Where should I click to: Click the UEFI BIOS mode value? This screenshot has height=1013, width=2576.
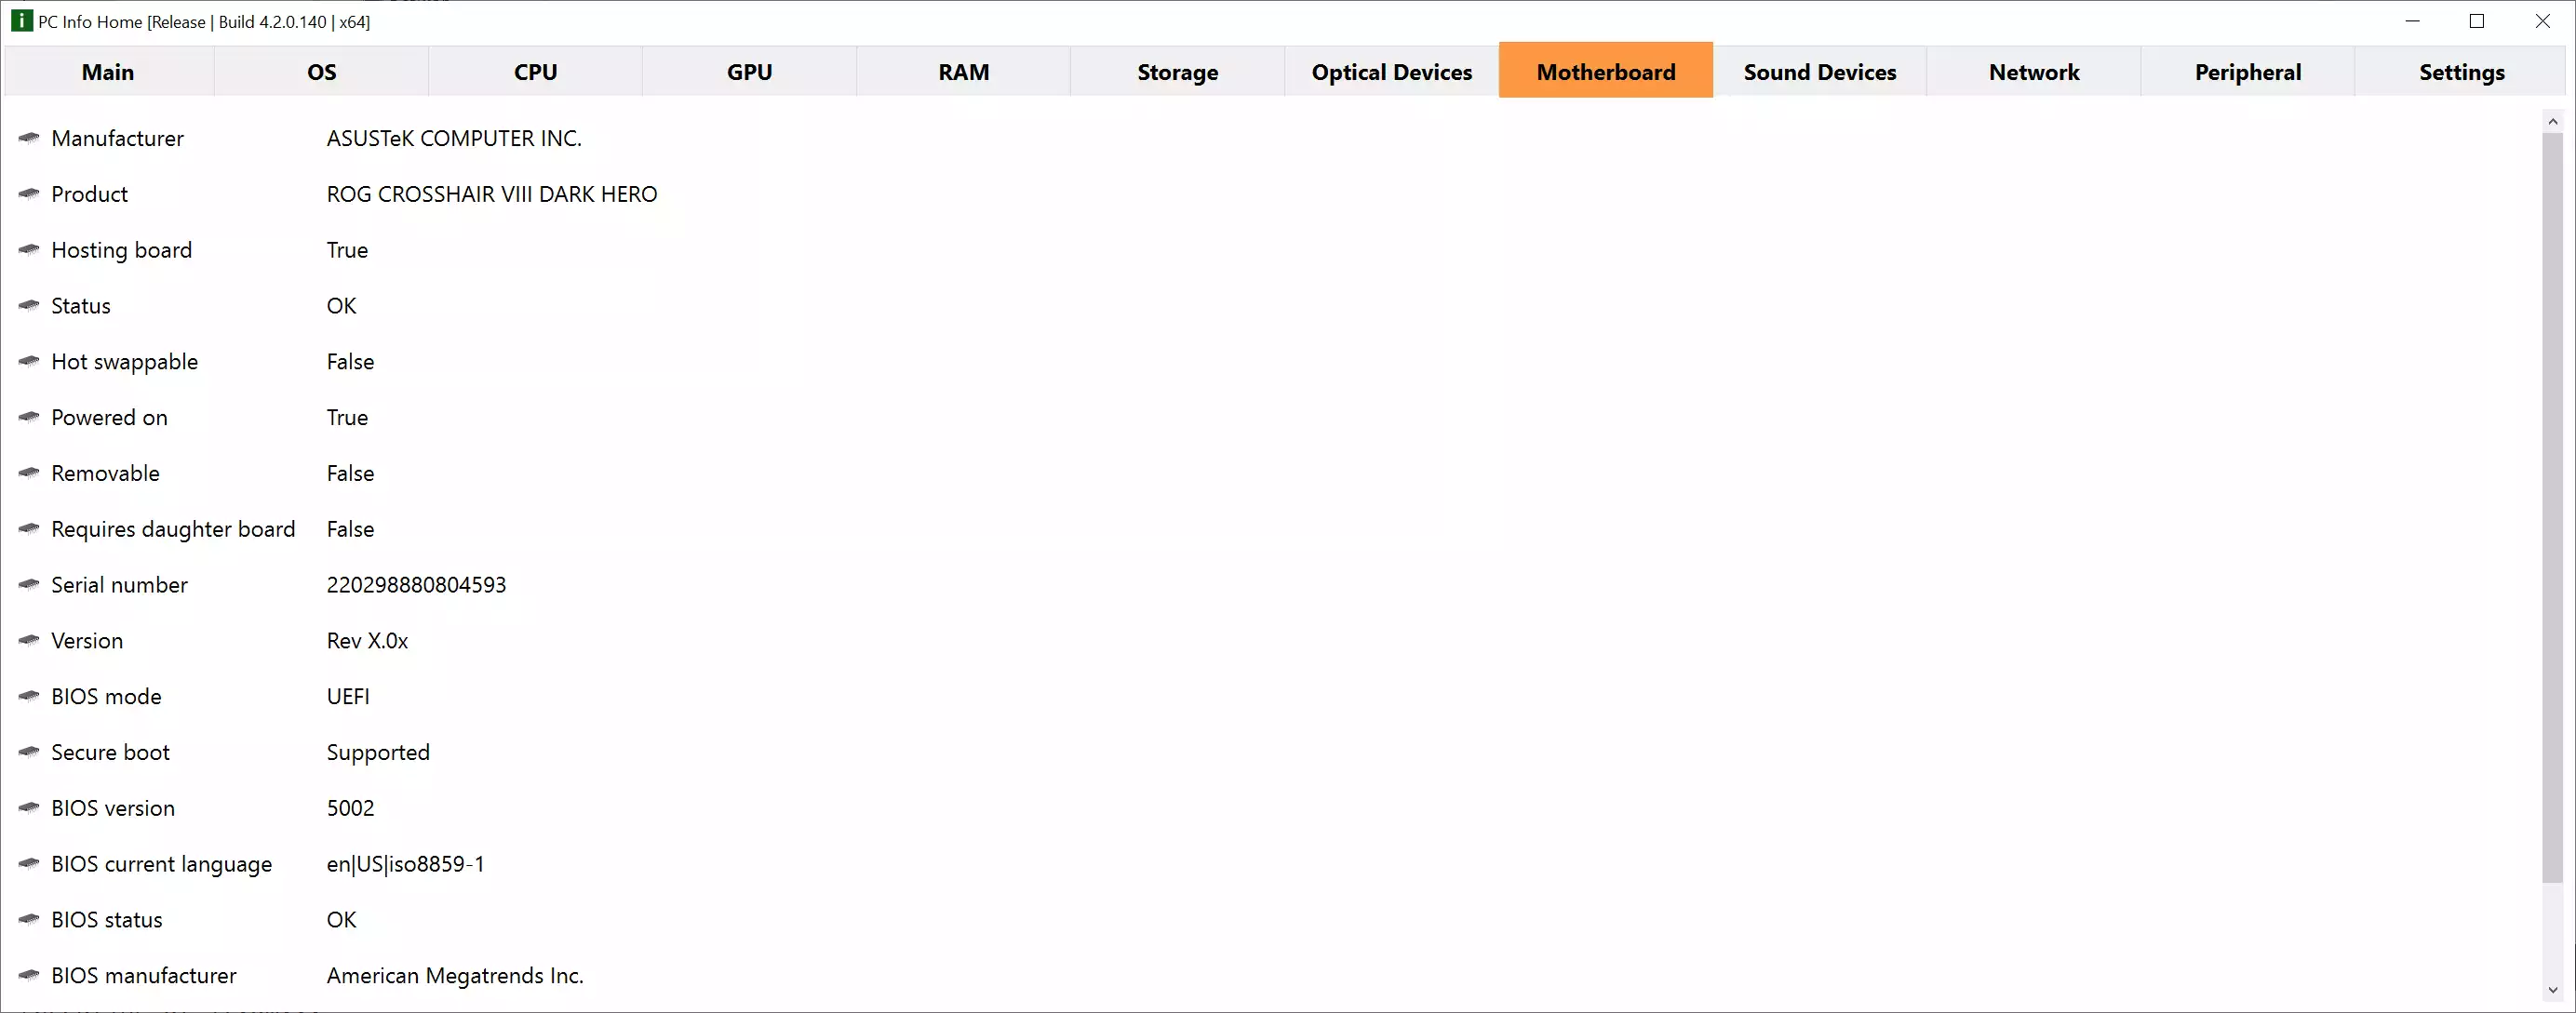click(348, 697)
